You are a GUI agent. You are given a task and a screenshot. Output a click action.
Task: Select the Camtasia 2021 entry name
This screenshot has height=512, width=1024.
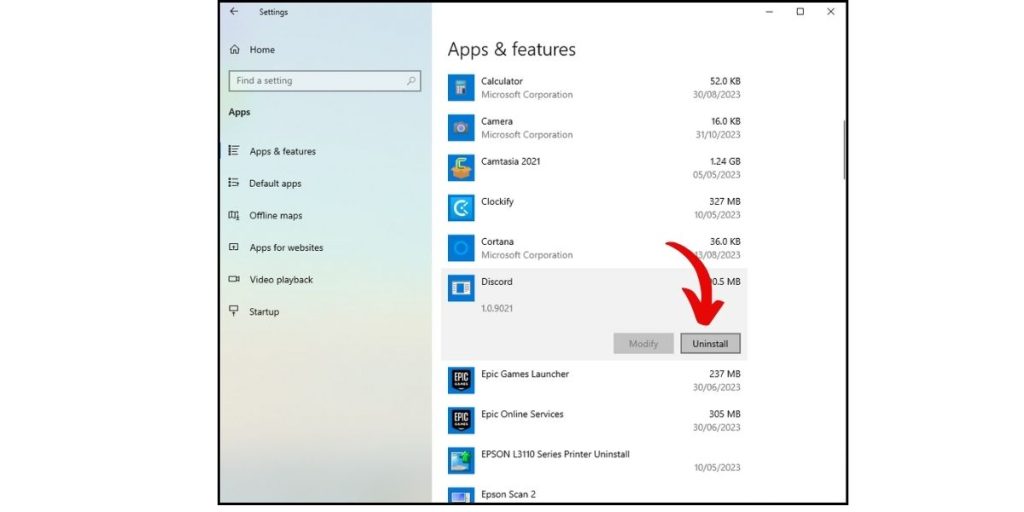pos(511,161)
